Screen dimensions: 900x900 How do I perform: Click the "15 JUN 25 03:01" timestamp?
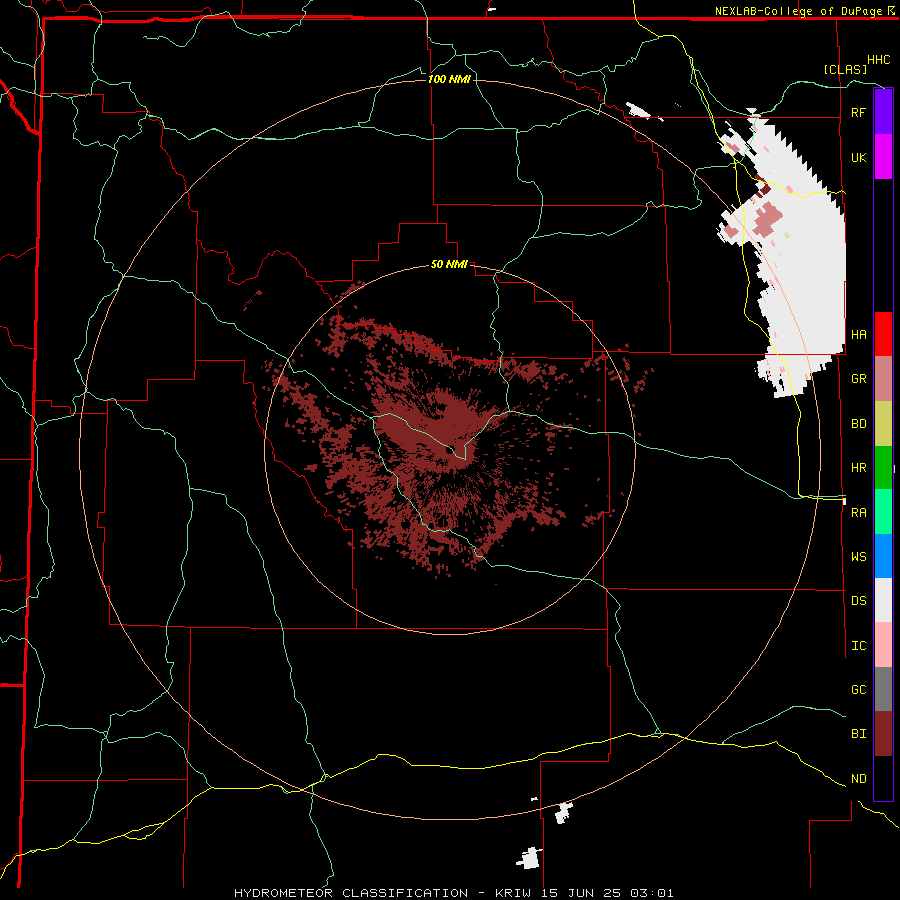608,893
